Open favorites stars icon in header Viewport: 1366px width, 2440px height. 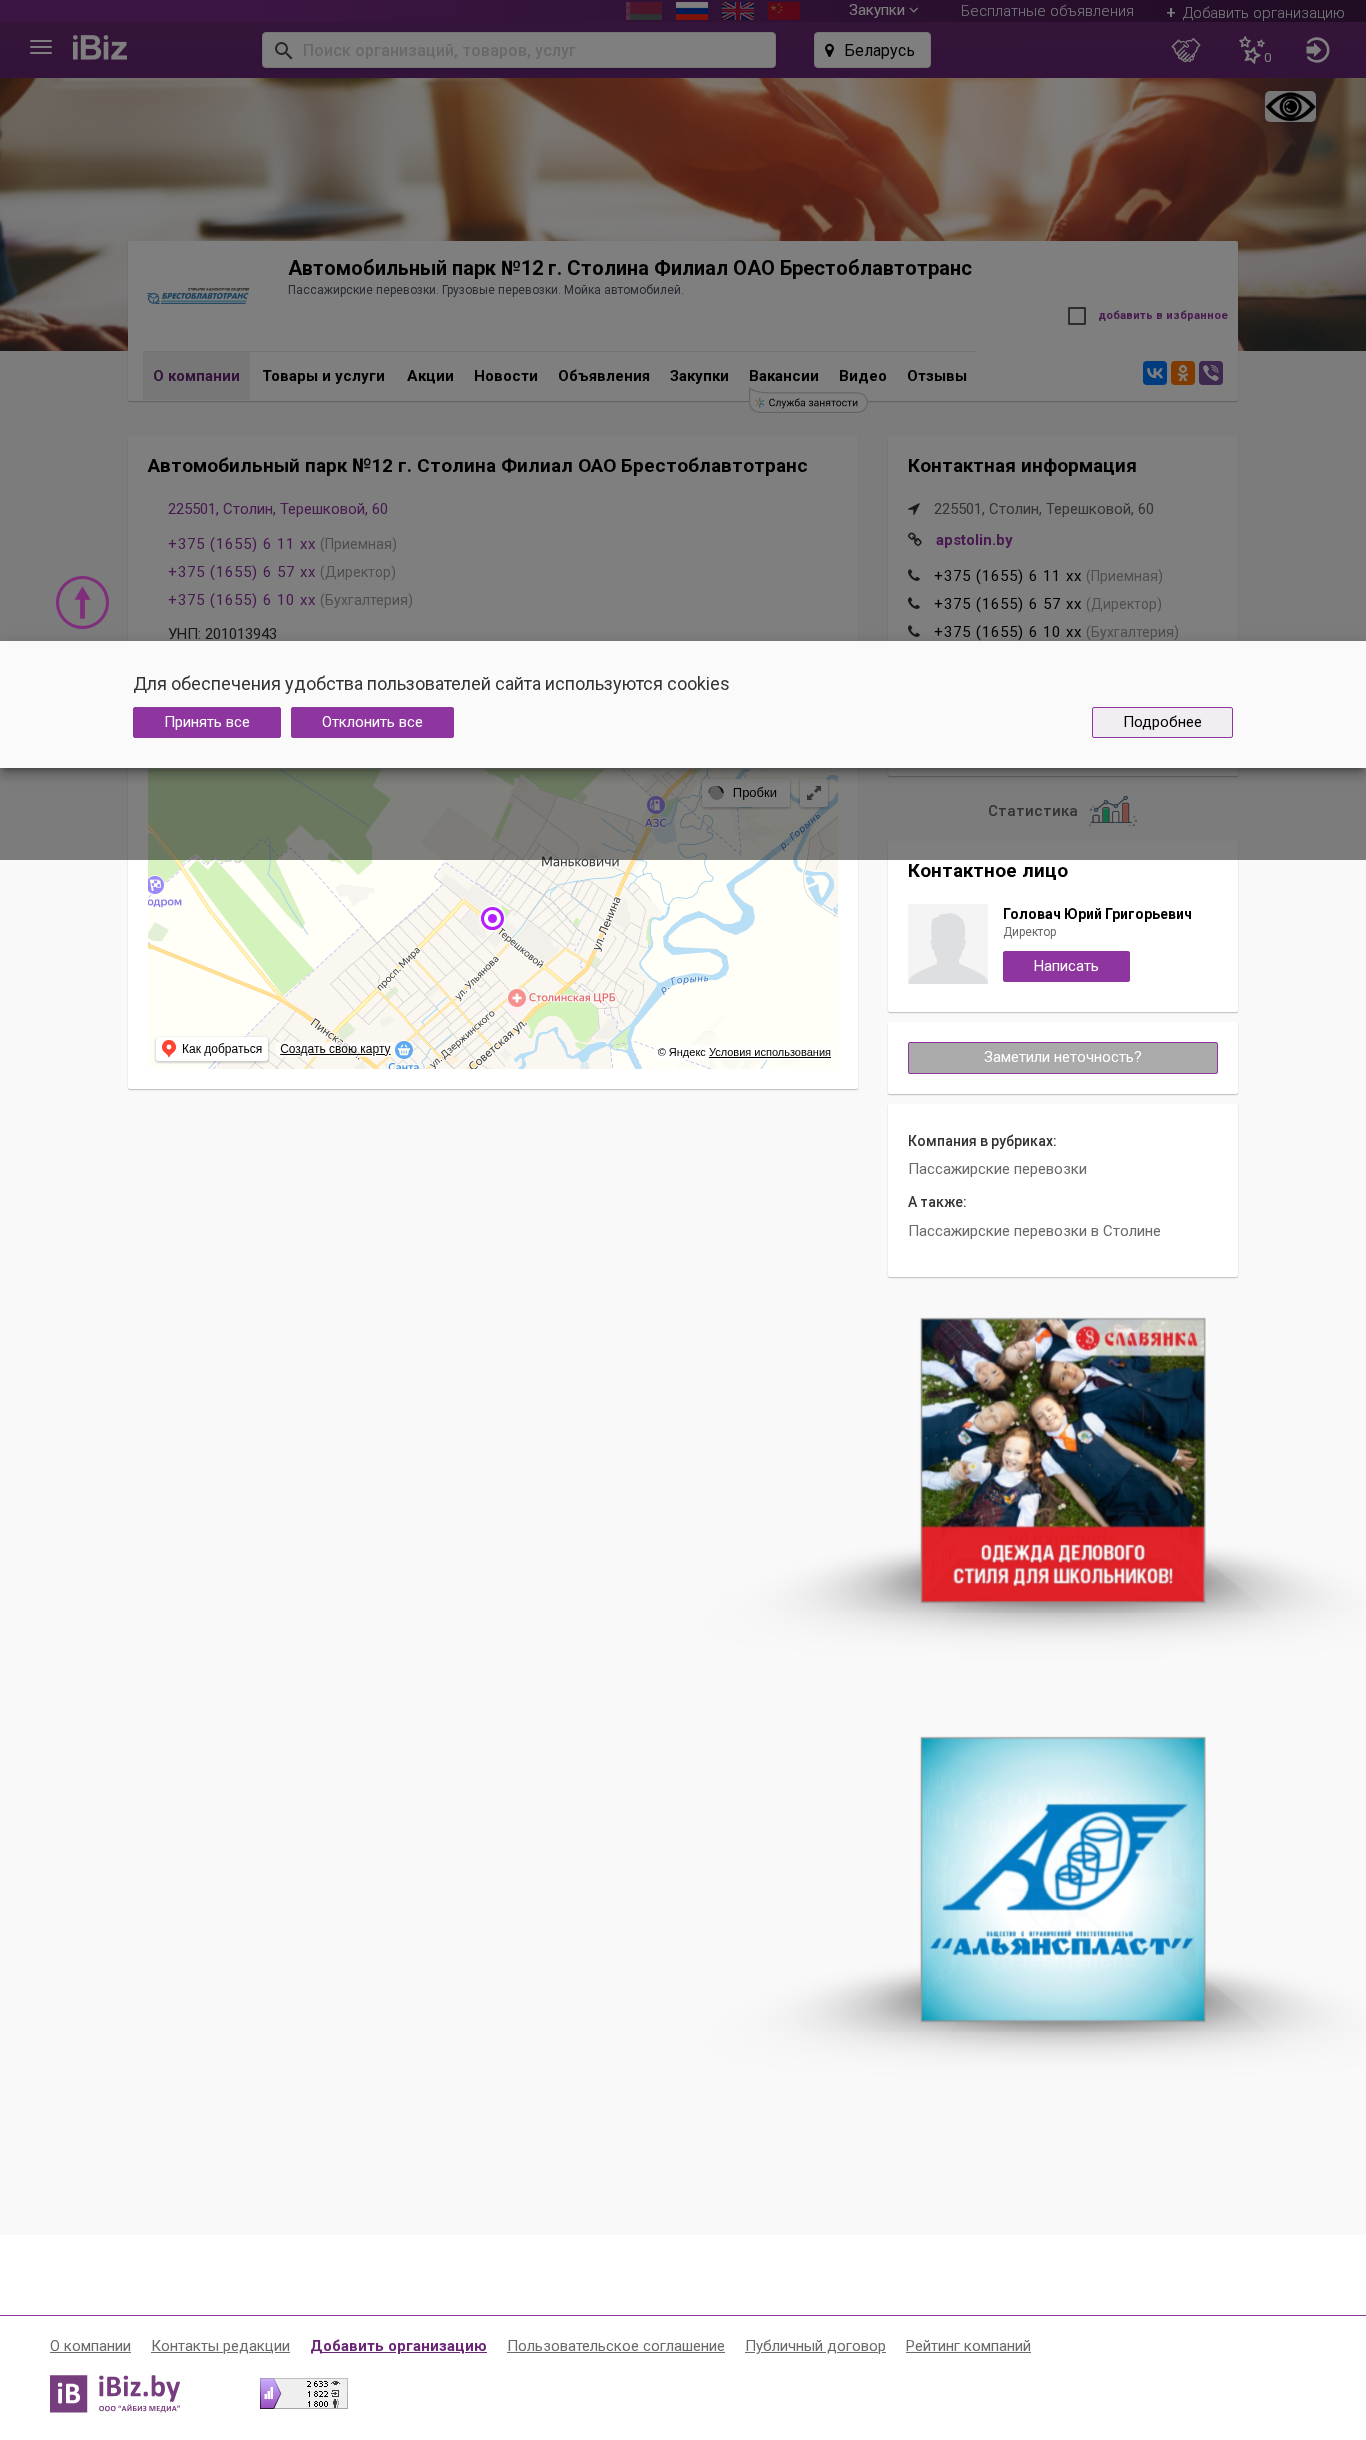[x=1253, y=50]
